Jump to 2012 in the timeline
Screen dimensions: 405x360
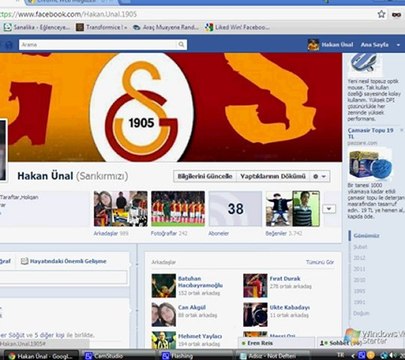pos(359,258)
